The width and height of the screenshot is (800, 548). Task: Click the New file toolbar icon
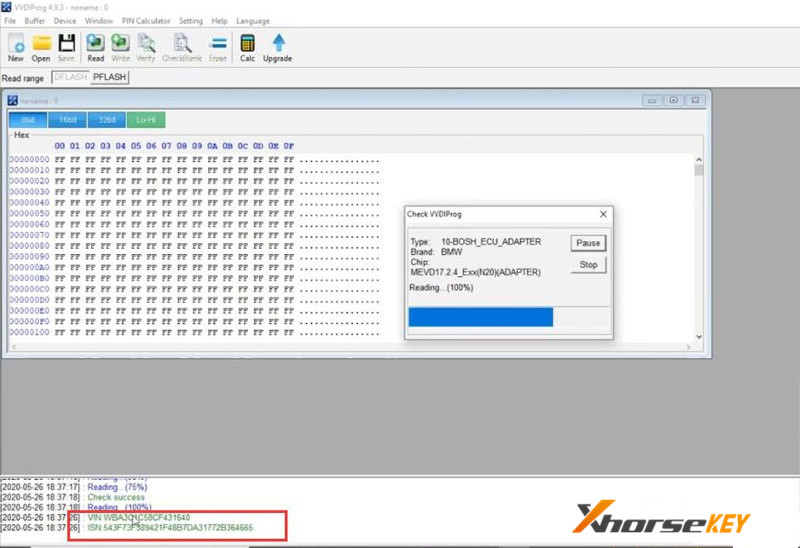pyautogui.click(x=16, y=48)
